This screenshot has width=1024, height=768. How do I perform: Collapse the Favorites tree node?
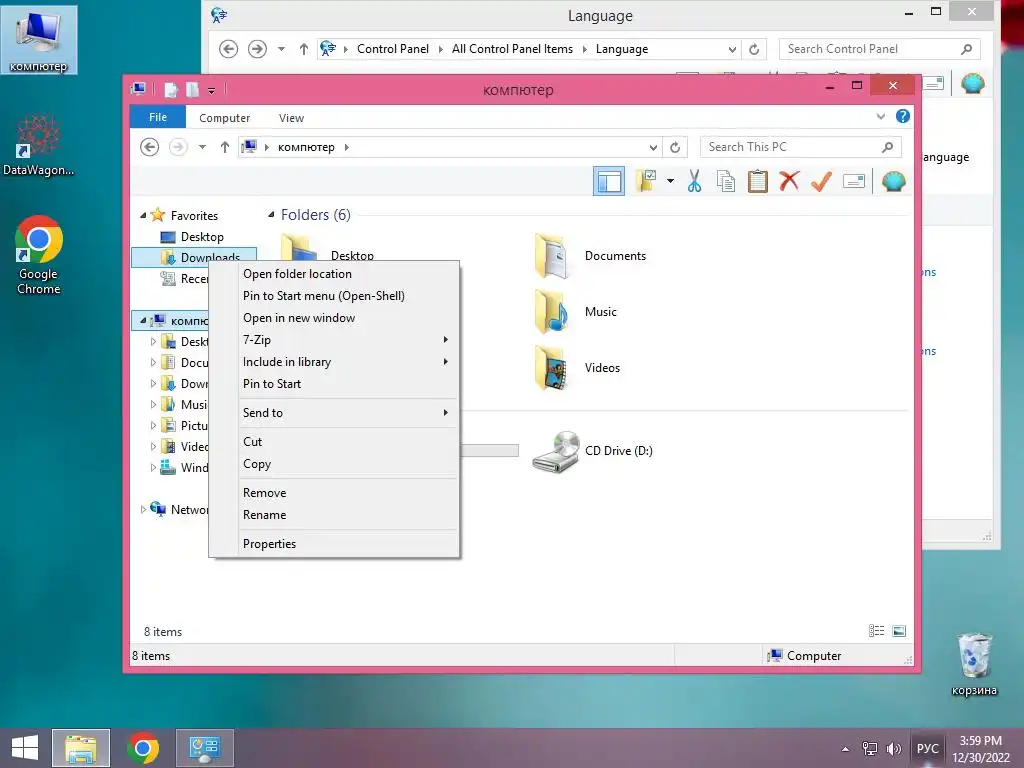coord(143,216)
